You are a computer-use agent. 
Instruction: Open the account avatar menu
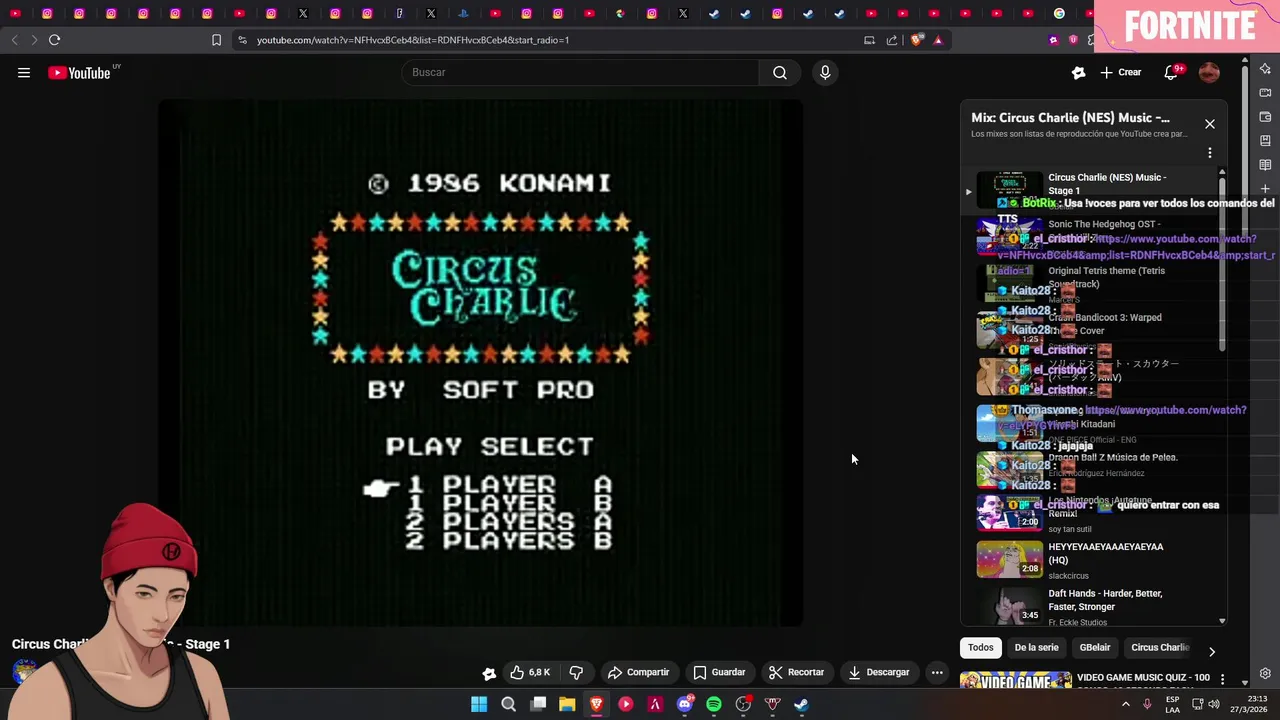coord(1209,72)
